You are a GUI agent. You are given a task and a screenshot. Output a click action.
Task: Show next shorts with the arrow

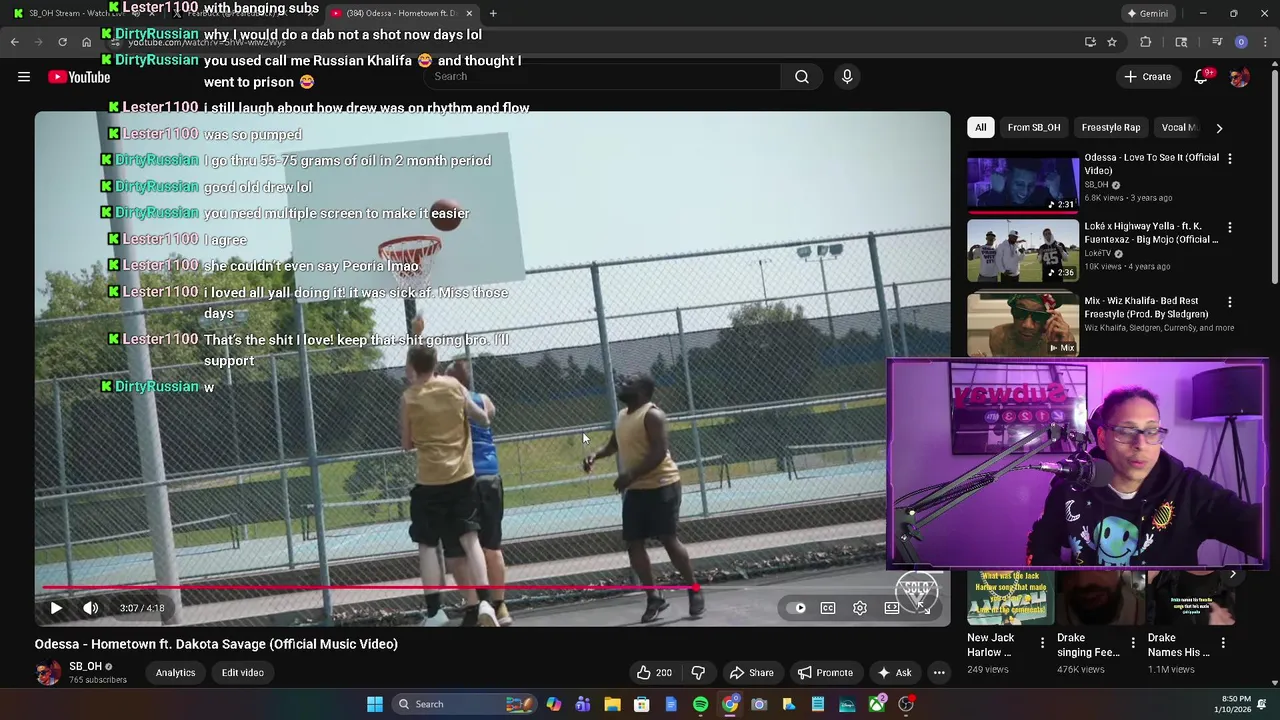click(x=1233, y=574)
